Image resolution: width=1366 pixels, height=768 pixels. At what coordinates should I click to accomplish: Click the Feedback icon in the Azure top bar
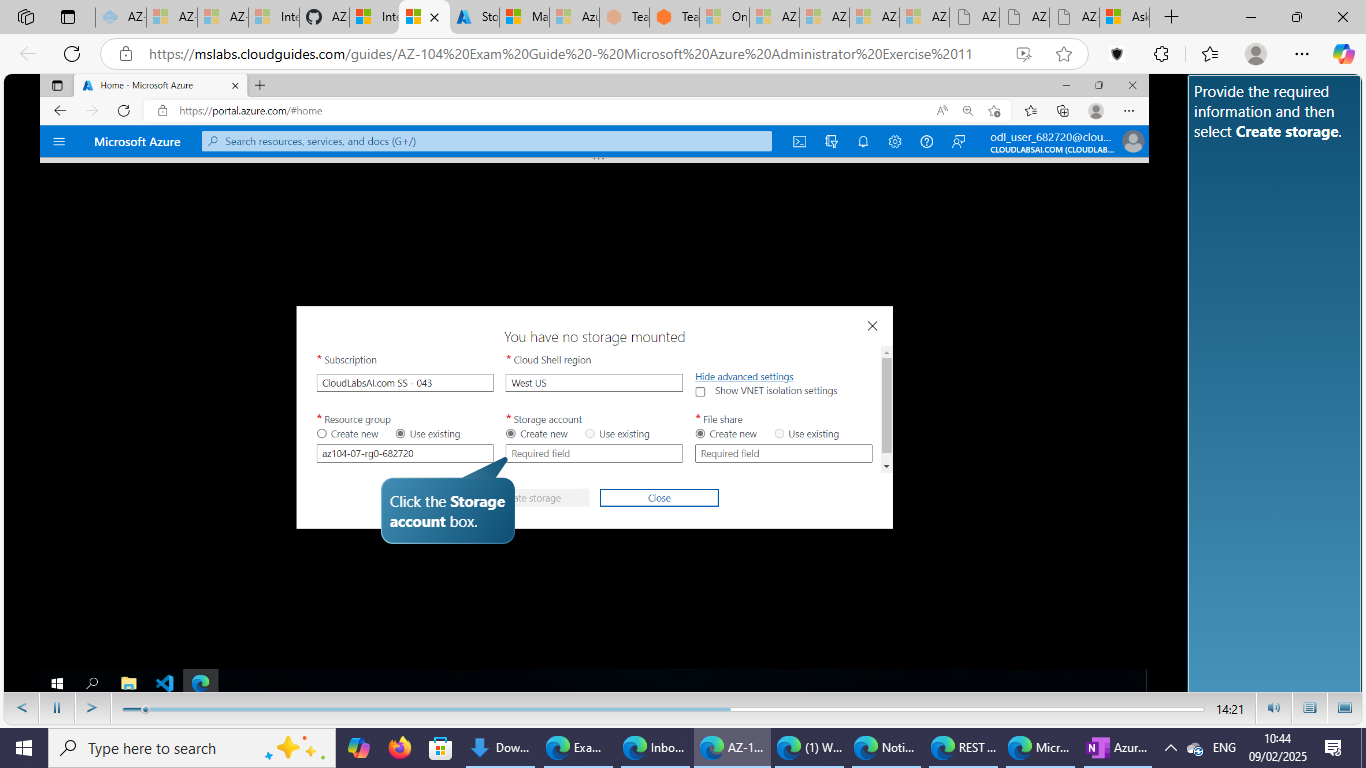957,142
